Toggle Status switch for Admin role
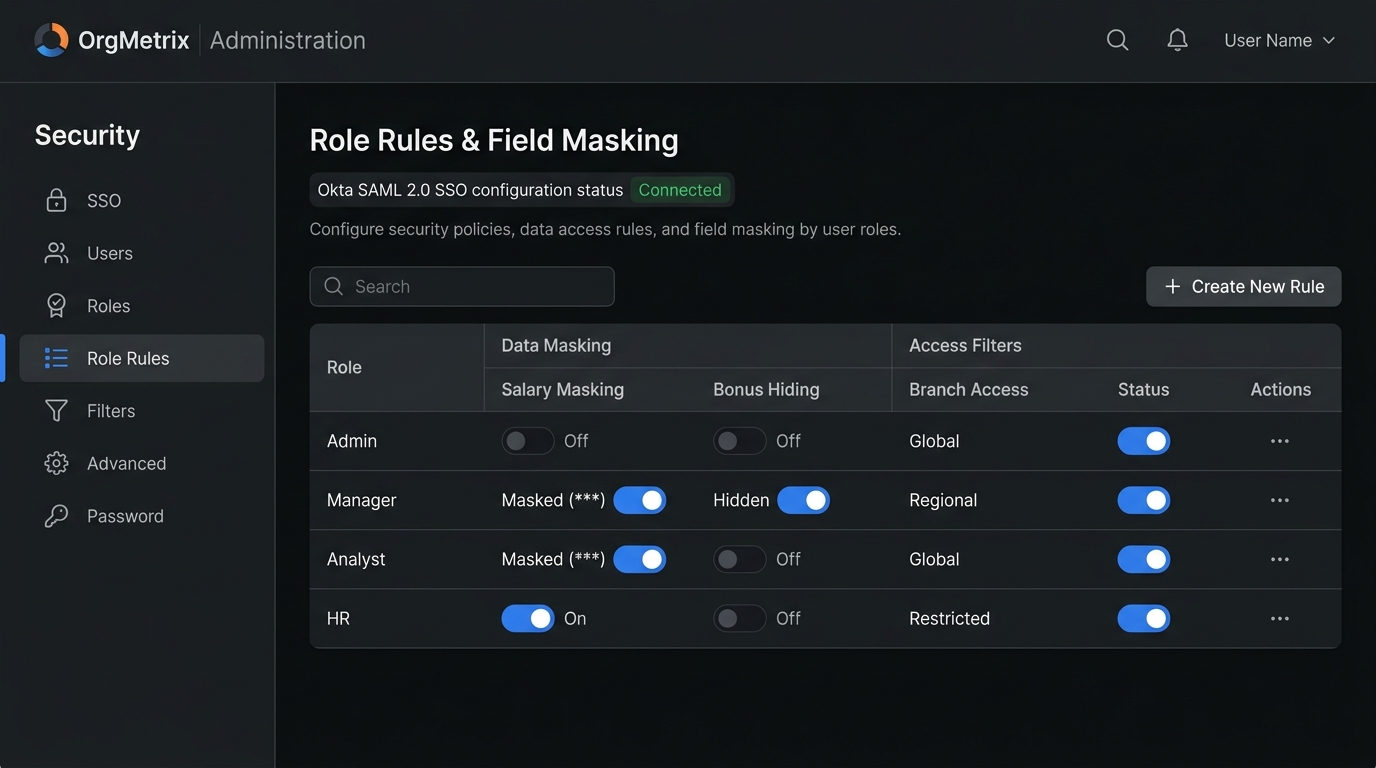 tap(1144, 441)
